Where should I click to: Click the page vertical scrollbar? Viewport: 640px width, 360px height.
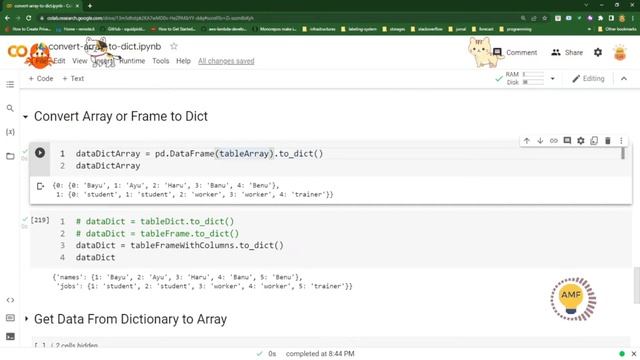coord(637,285)
